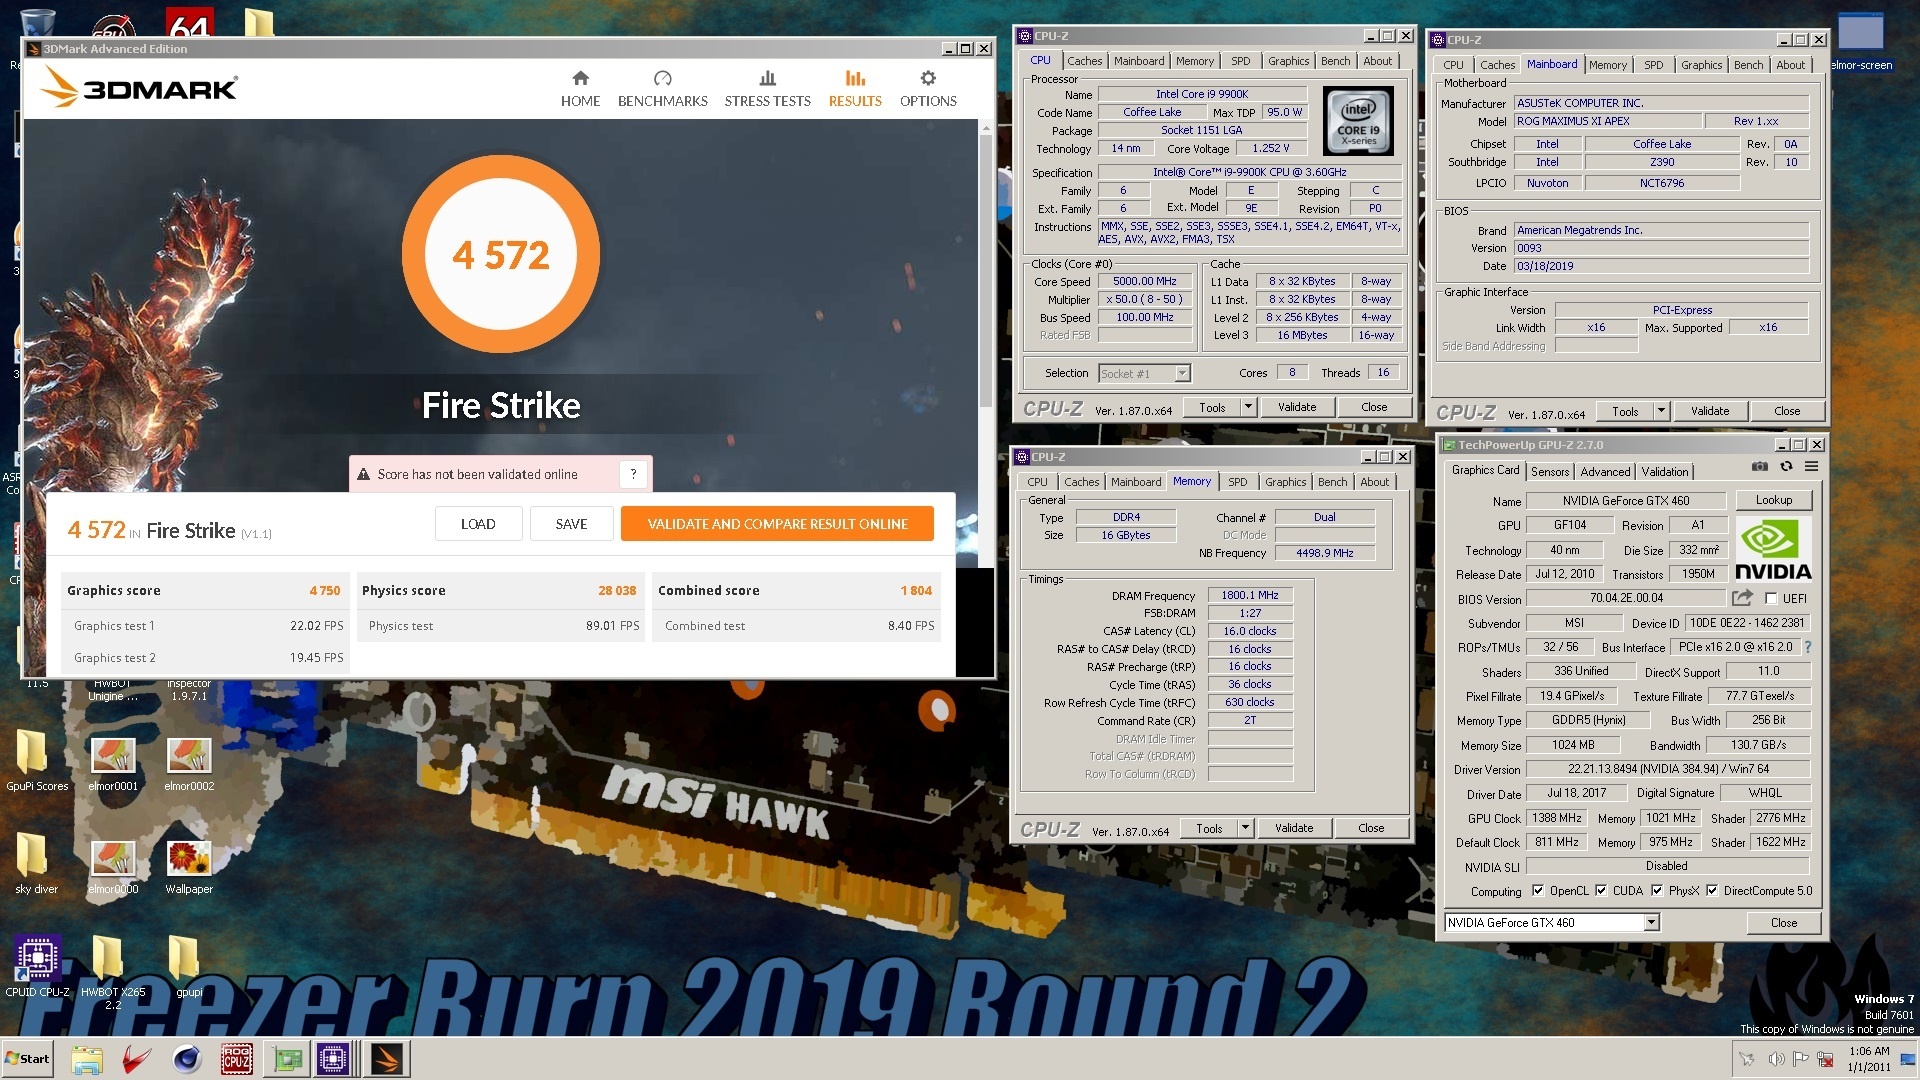Click the Intel Core i9 logo badge

(1358, 121)
